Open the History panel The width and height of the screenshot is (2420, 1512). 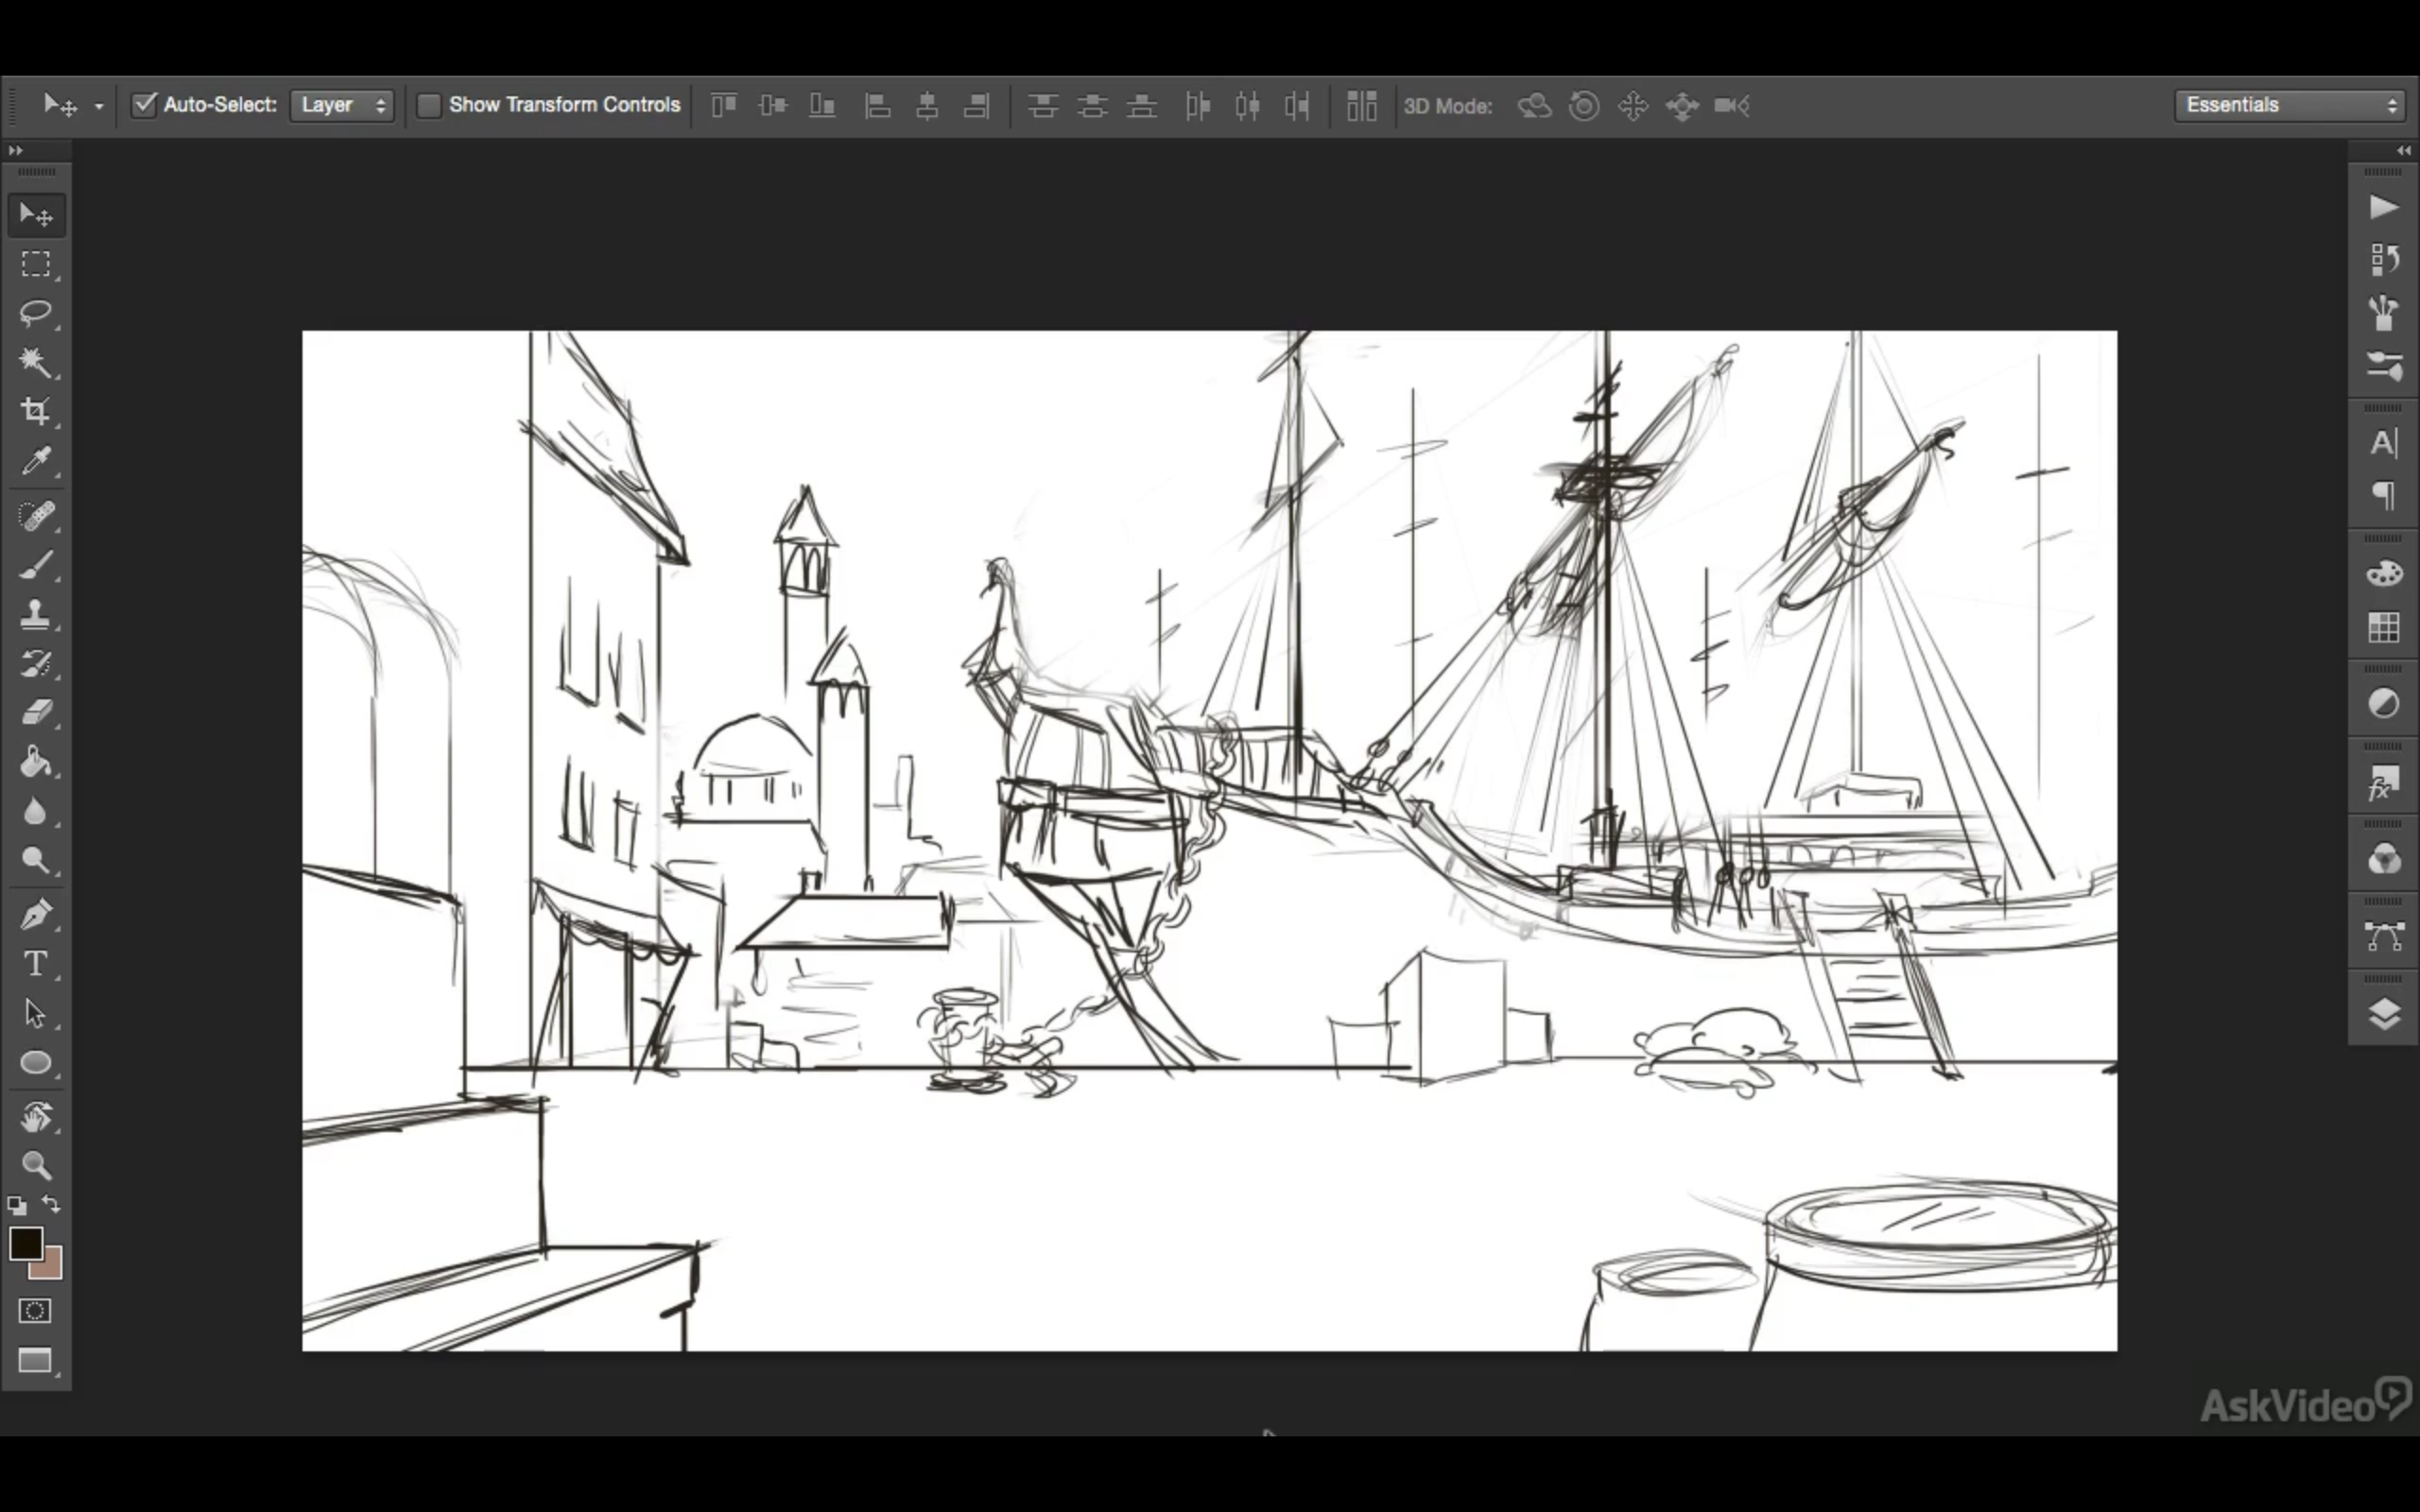tap(2384, 260)
